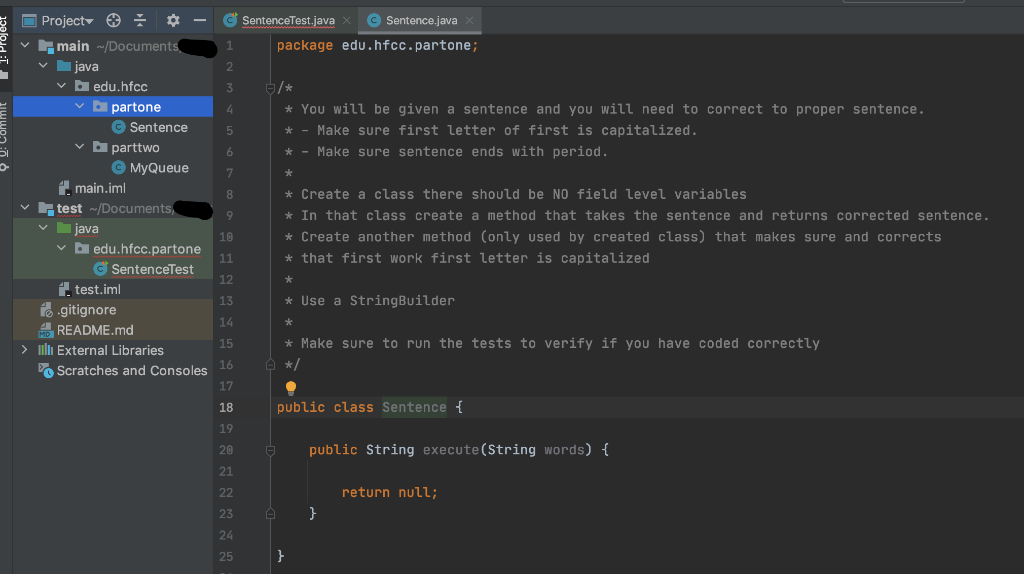This screenshot has width=1024, height=574.
Task: Click the partone package folder icon
Action: point(100,106)
